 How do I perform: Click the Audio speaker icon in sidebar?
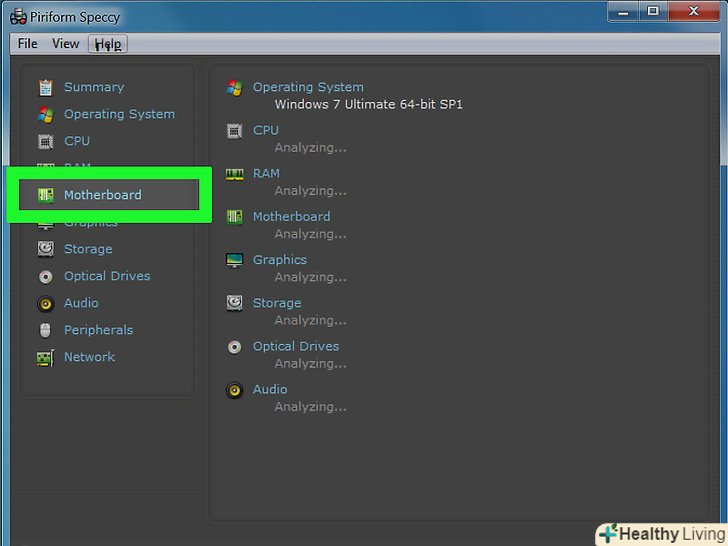[x=46, y=304]
